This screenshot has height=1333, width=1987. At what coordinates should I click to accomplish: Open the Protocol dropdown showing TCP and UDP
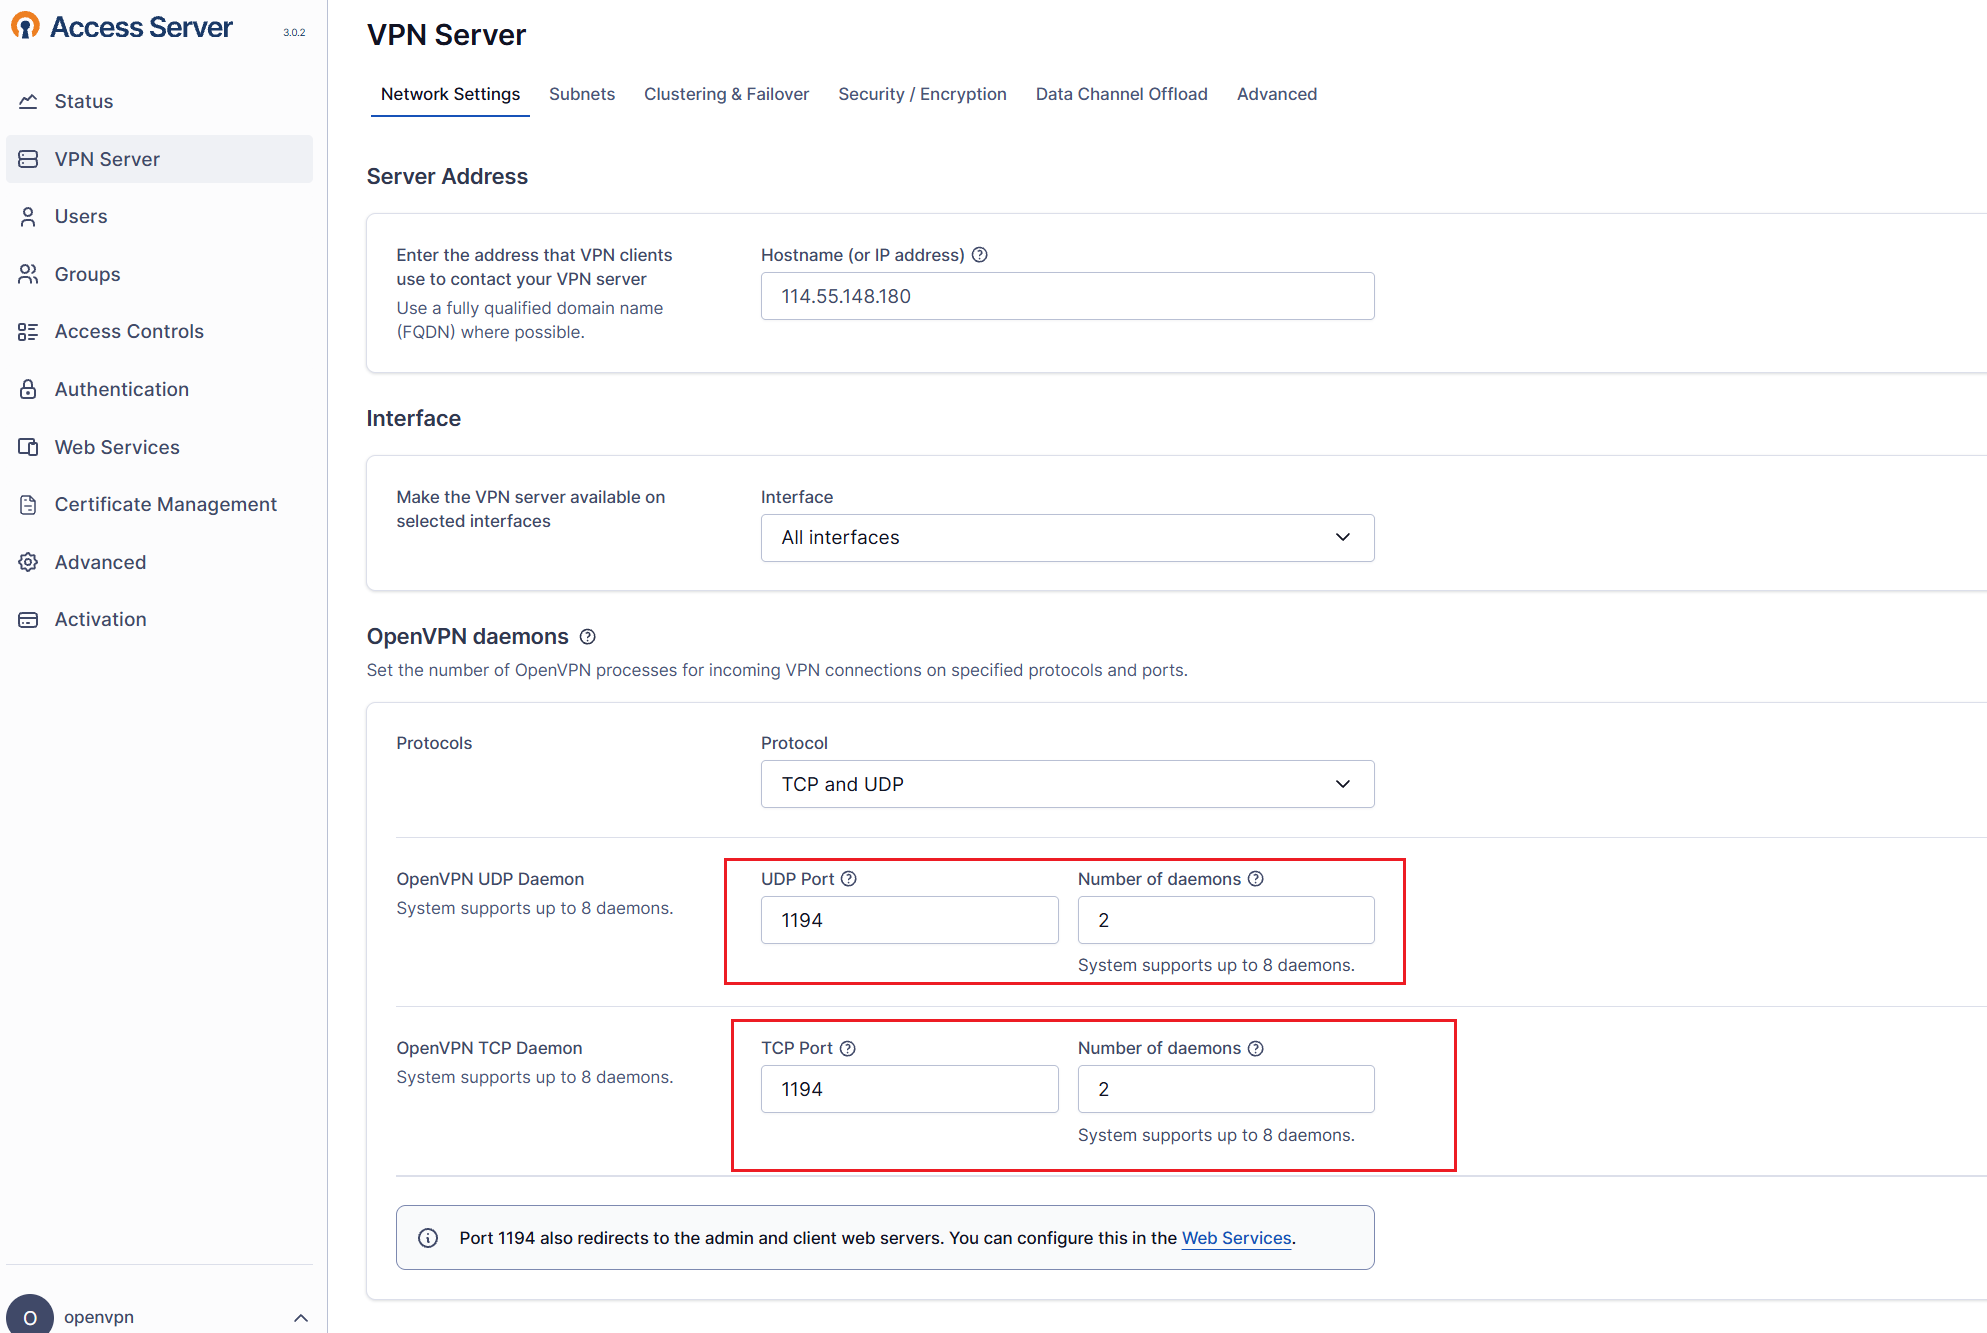pos(1067,784)
